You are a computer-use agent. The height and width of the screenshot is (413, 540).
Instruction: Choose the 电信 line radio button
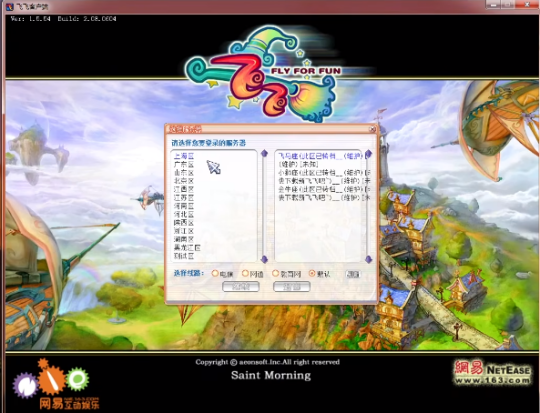click(x=215, y=273)
